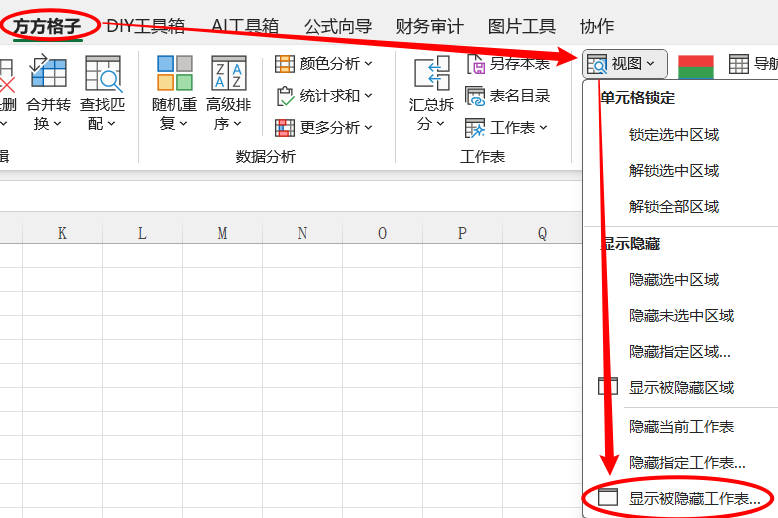Click the 合并转换 icon
This screenshot has height=518, width=778.
48,73
